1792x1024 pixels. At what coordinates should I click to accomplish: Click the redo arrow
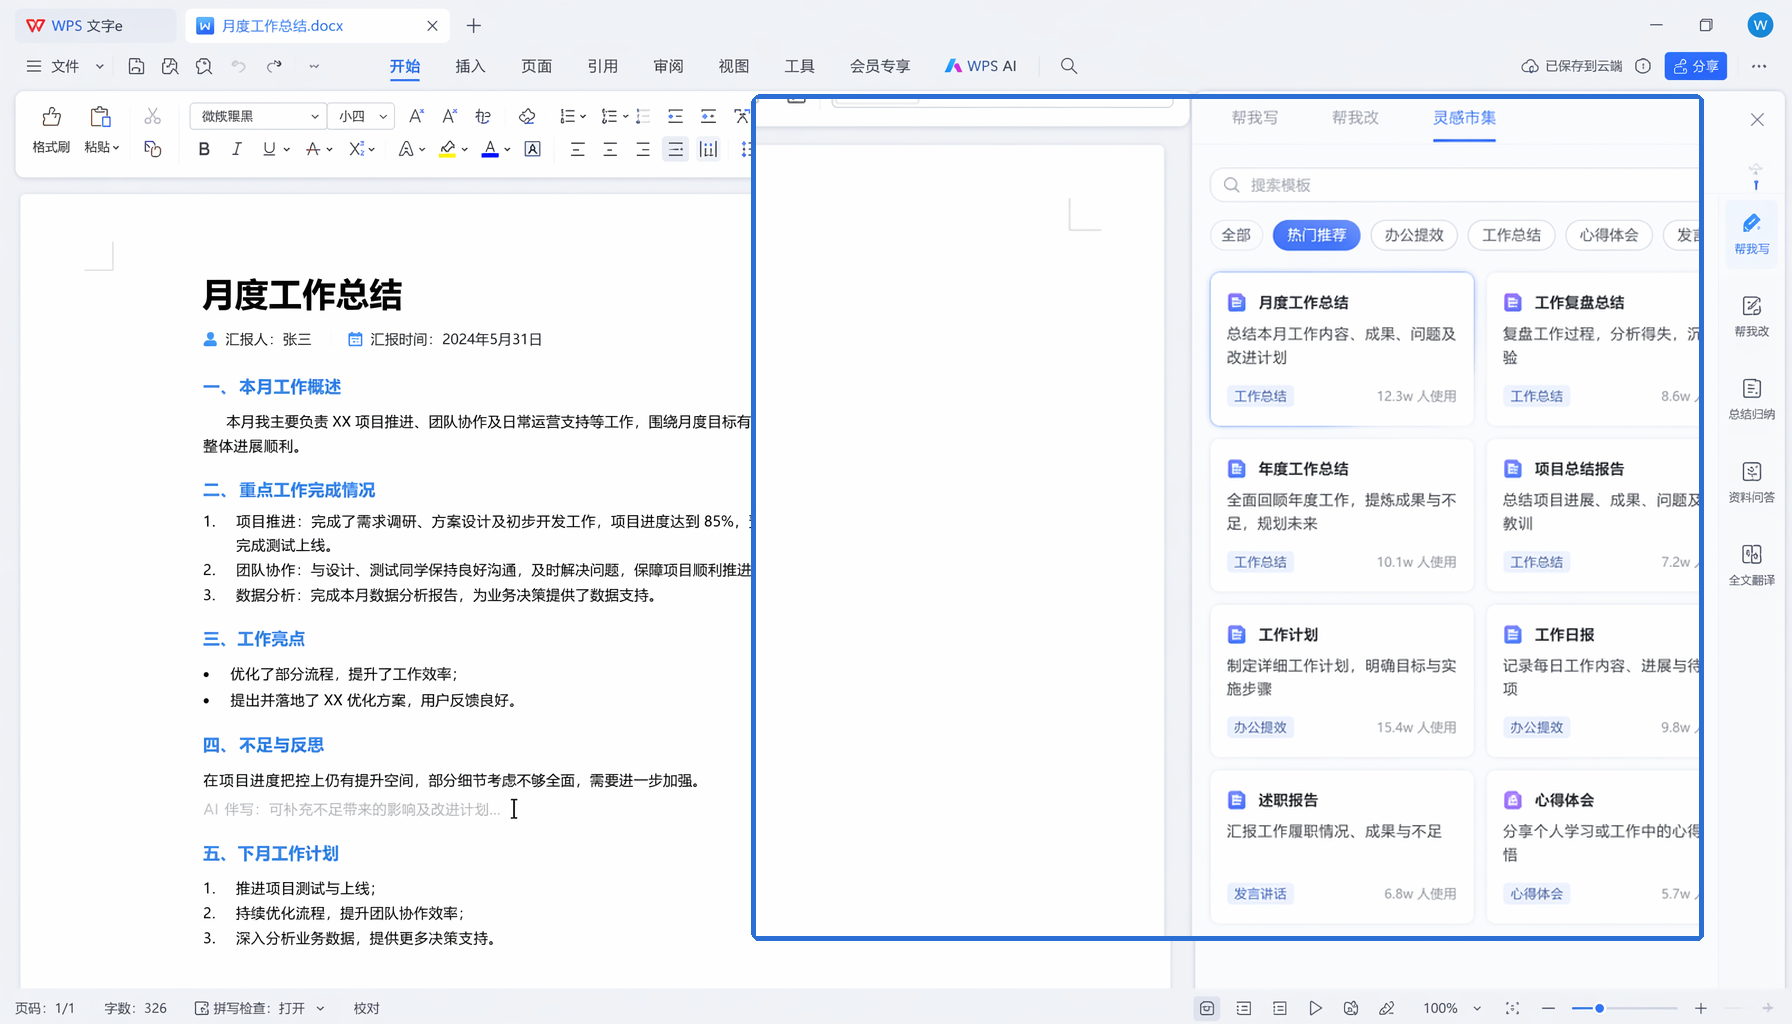pyautogui.click(x=274, y=66)
